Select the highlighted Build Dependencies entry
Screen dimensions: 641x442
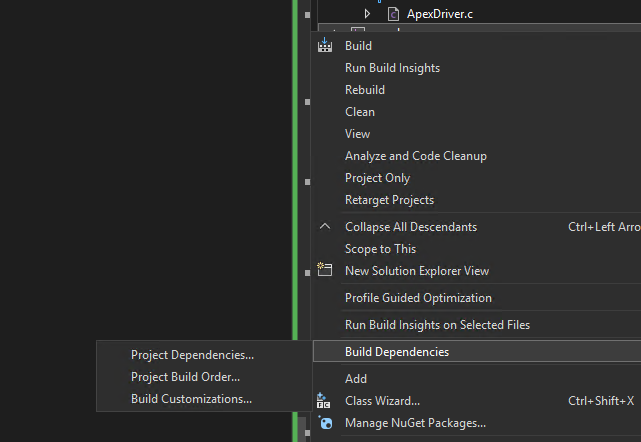(x=477, y=352)
